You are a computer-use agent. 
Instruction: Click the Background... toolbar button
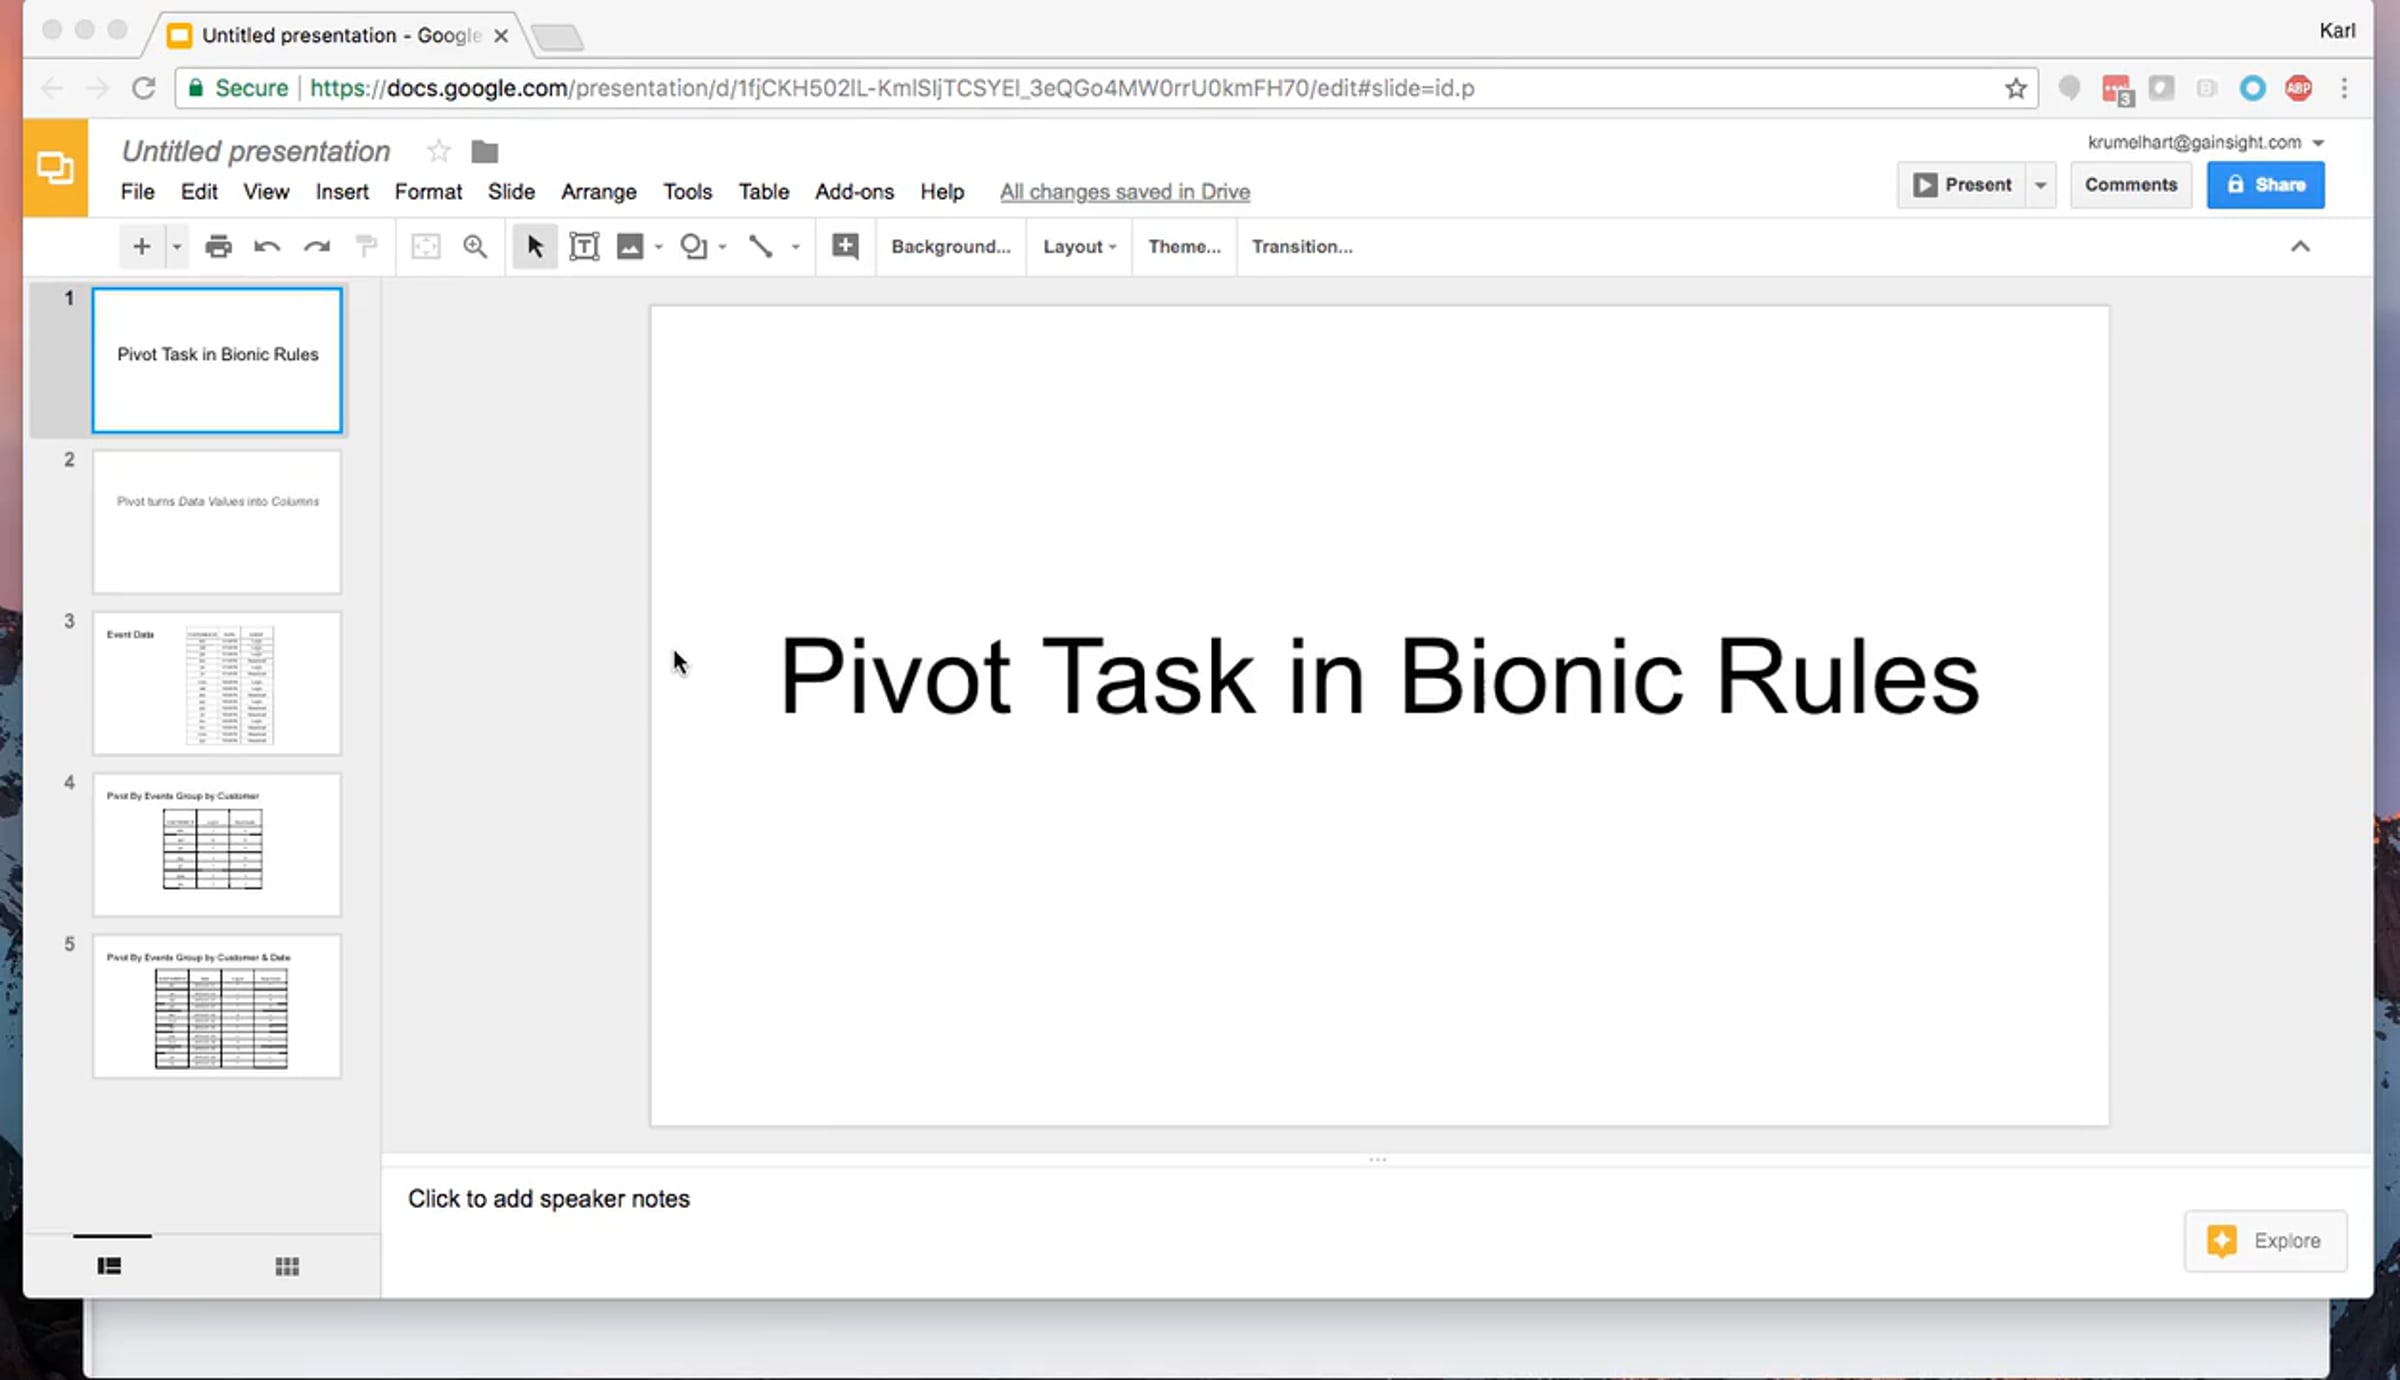[951, 246]
